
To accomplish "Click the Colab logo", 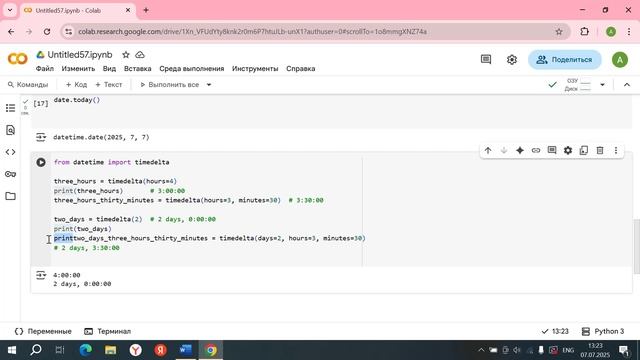I will (18, 60).
